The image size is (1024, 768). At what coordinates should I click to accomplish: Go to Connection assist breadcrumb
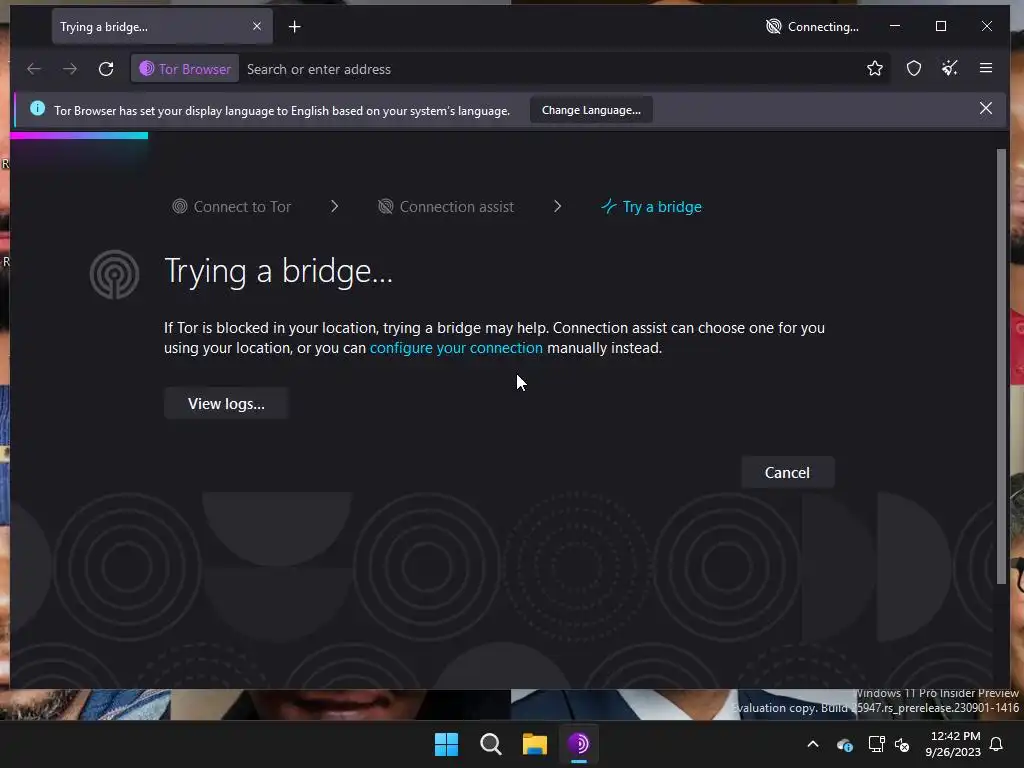(446, 206)
